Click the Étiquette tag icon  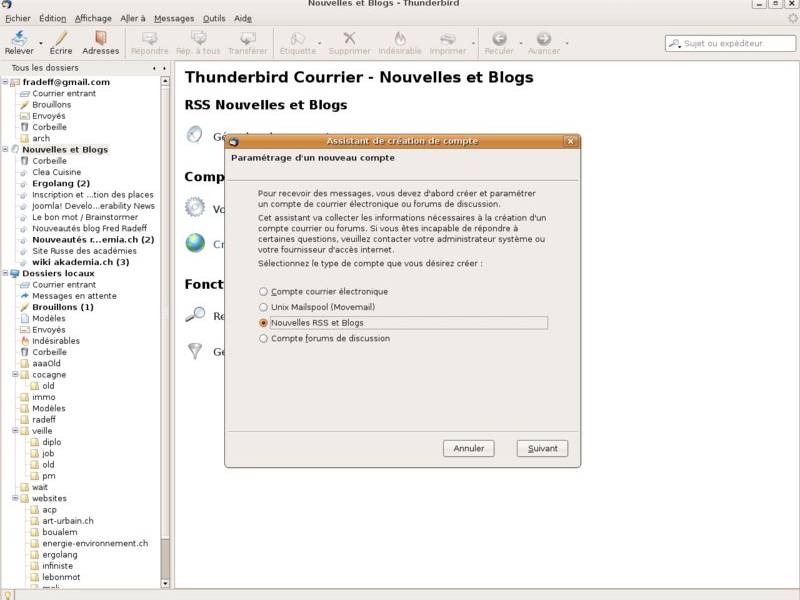coord(297,38)
